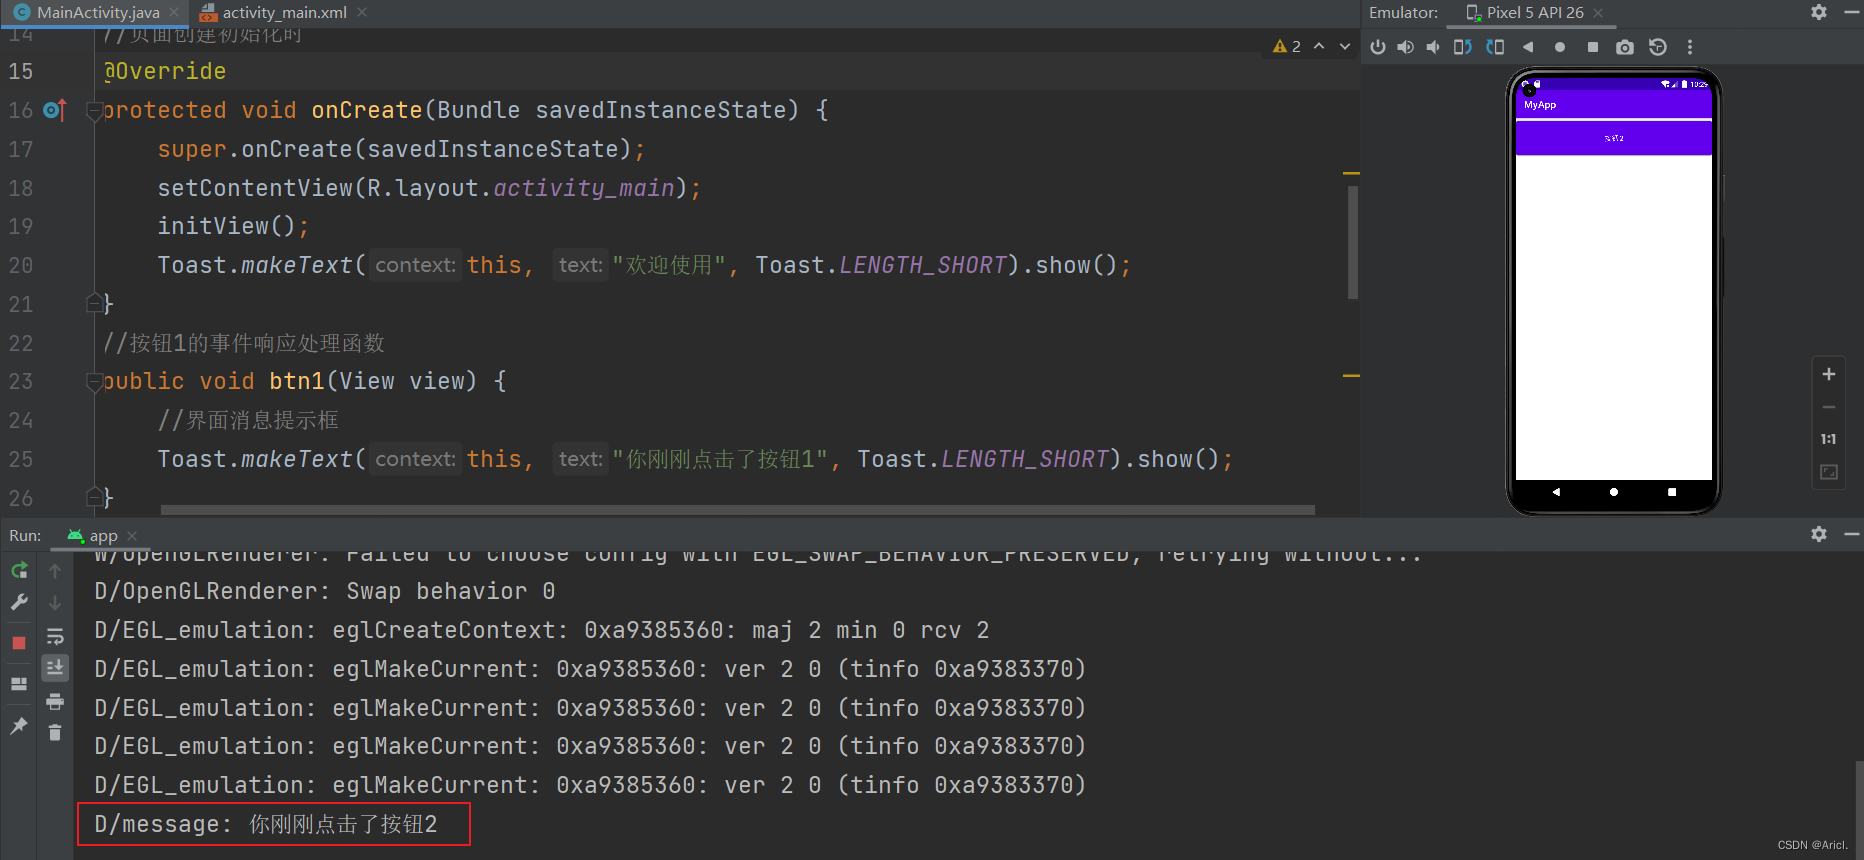
Task: Select app tab in Run panel
Action: [92, 535]
